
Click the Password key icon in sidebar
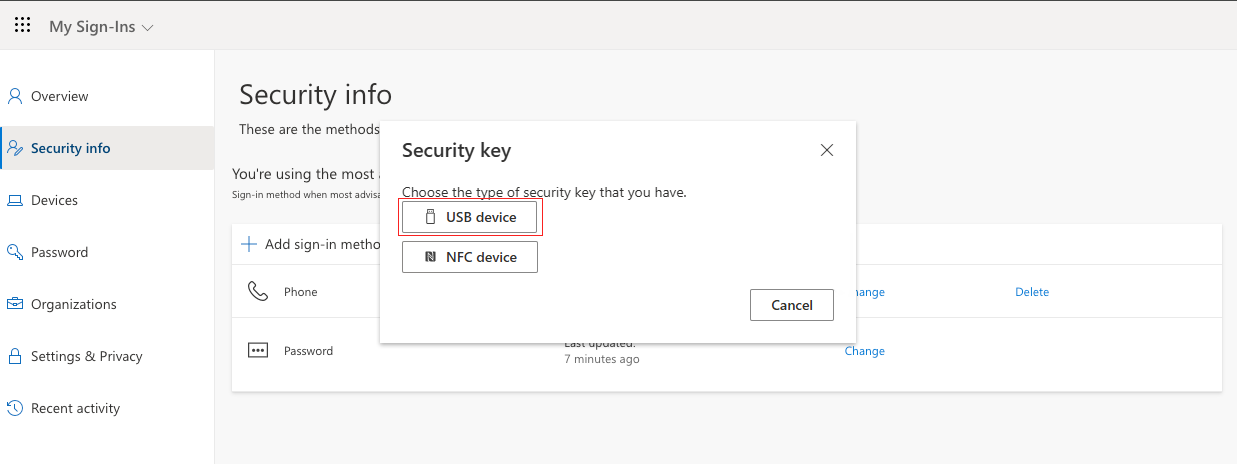(x=15, y=252)
